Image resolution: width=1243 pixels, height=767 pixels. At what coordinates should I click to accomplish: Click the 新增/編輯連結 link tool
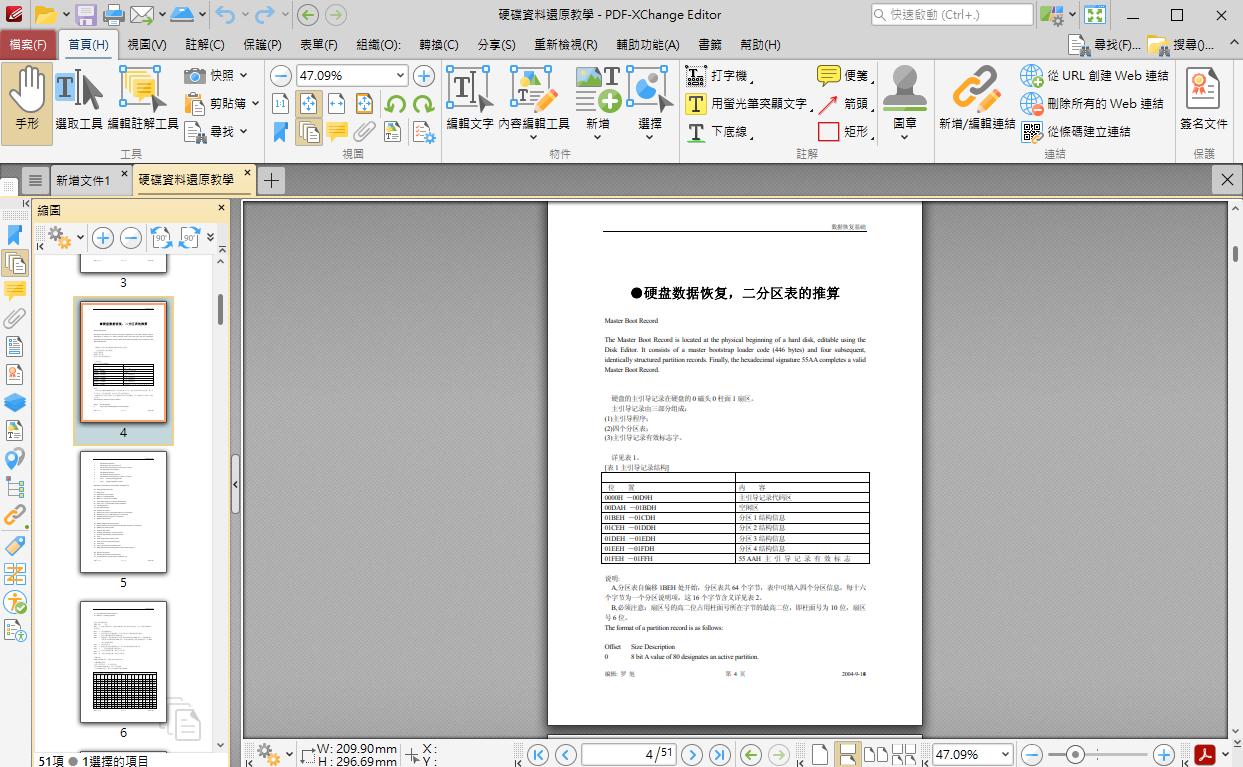click(976, 99)
